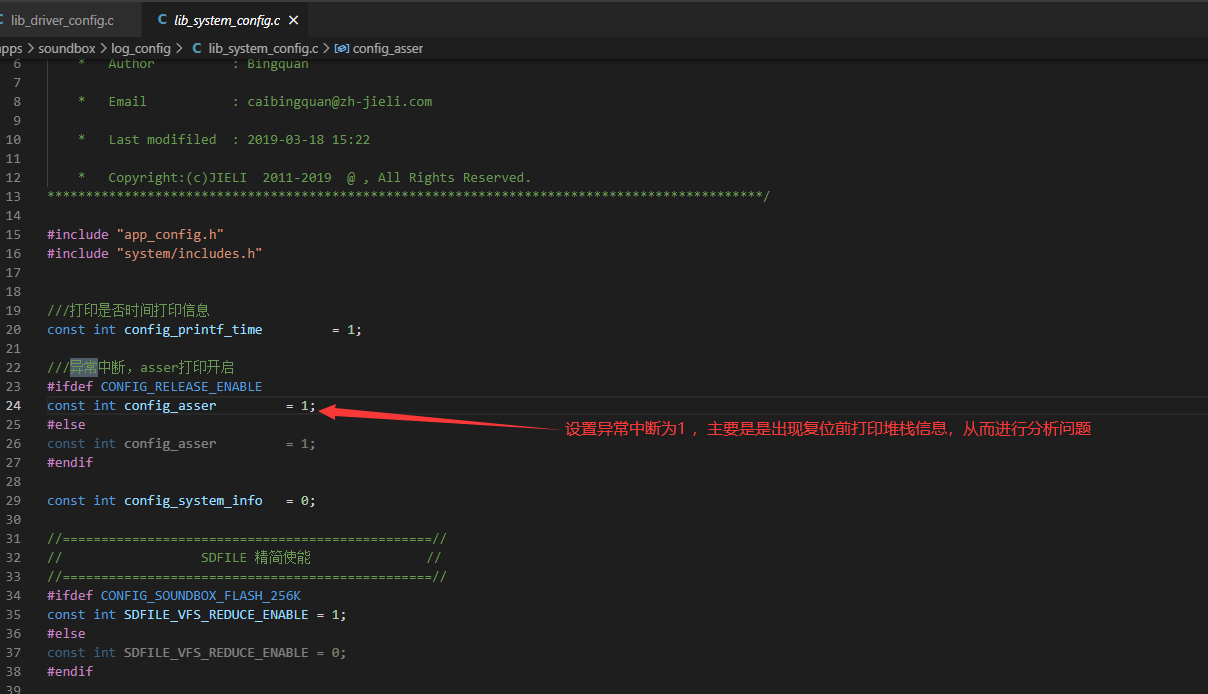
Task: Click the "SDFILE 精简使能" section comment
Action: [x=256, y=557]
